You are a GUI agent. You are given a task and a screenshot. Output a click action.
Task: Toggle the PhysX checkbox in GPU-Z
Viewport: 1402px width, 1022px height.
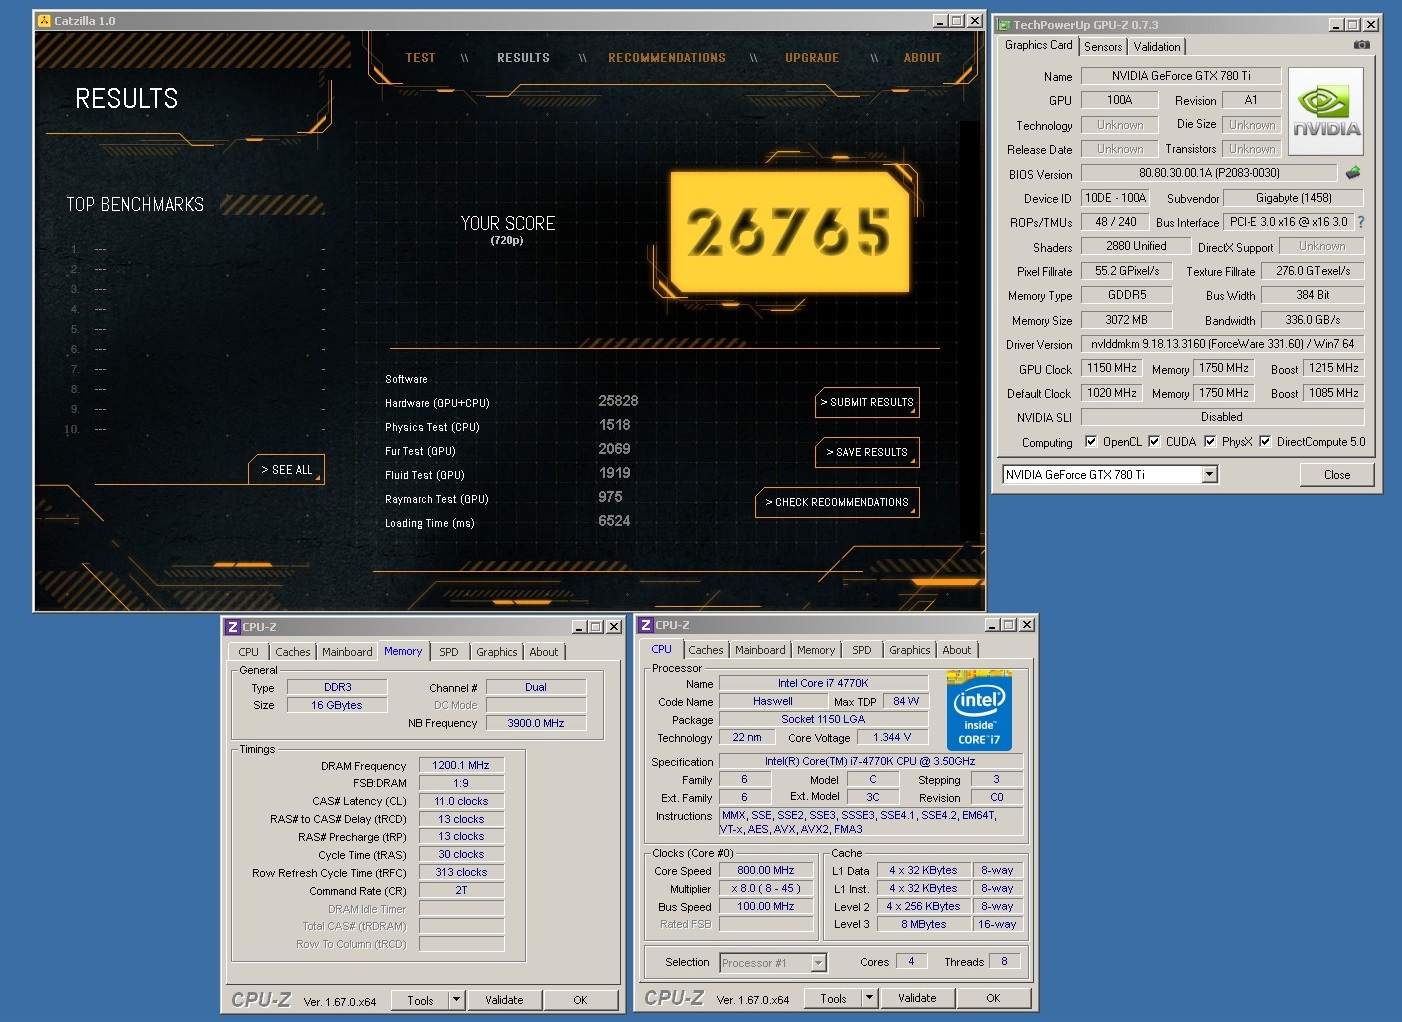click(1210, 441)
